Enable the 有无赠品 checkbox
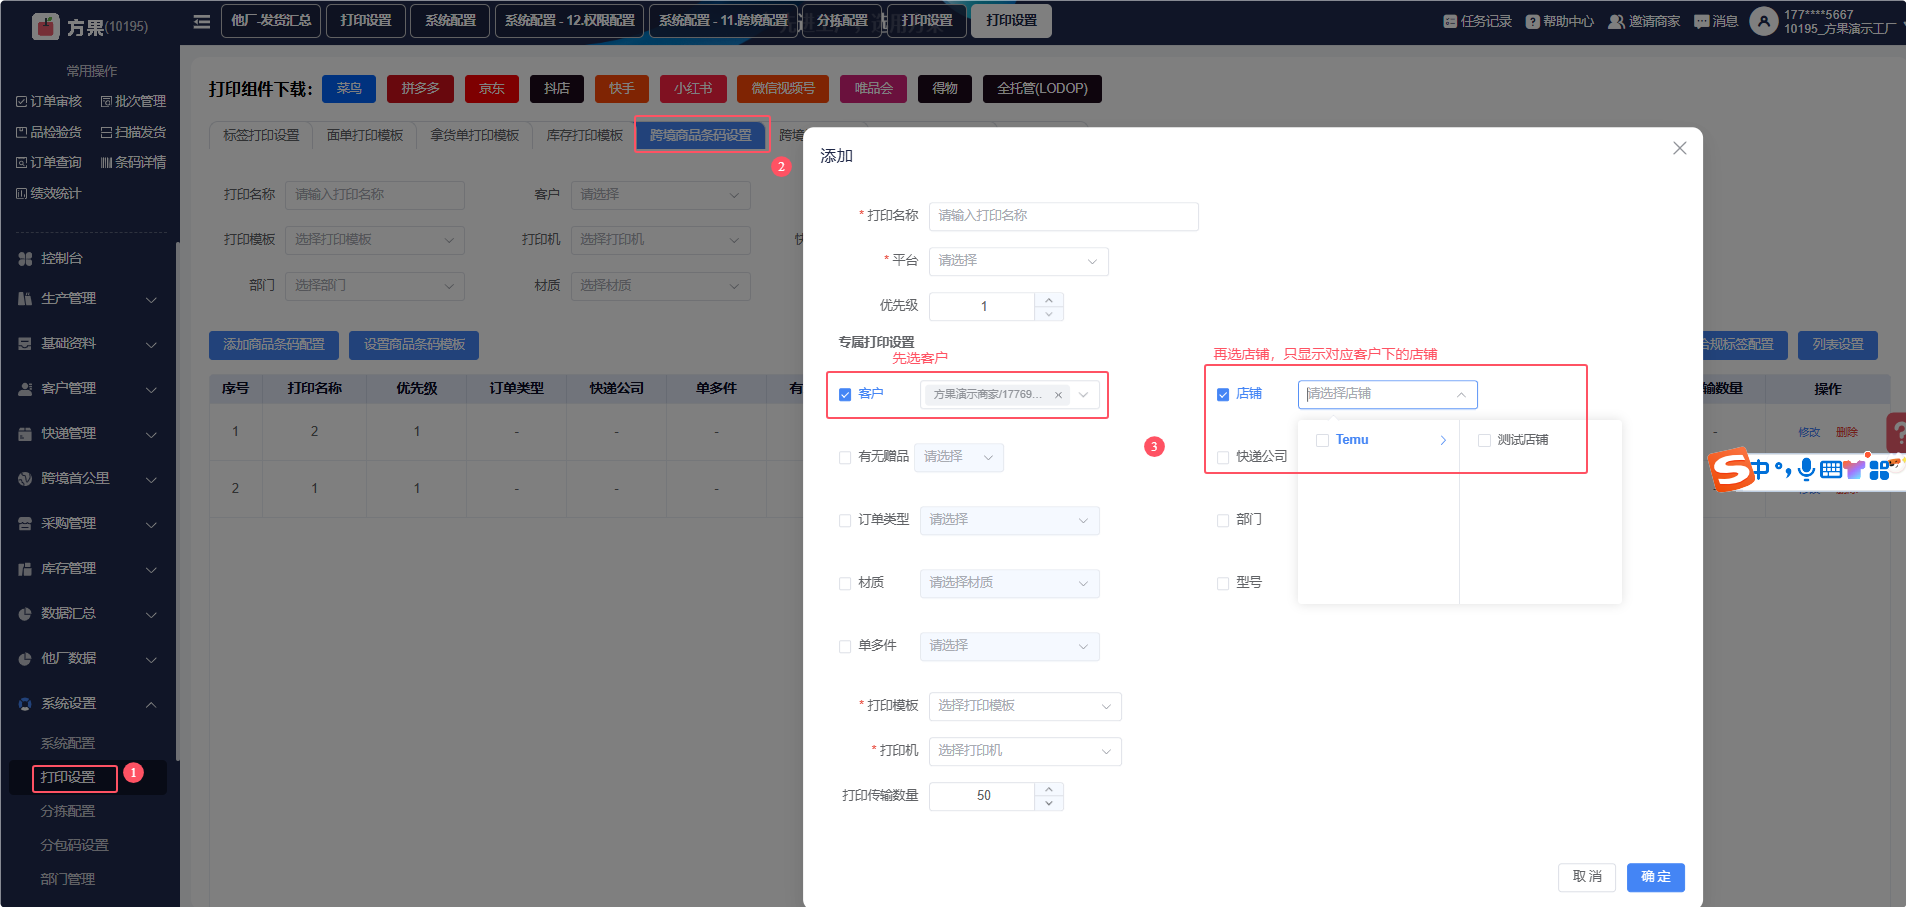 click(x=845, y=458)
